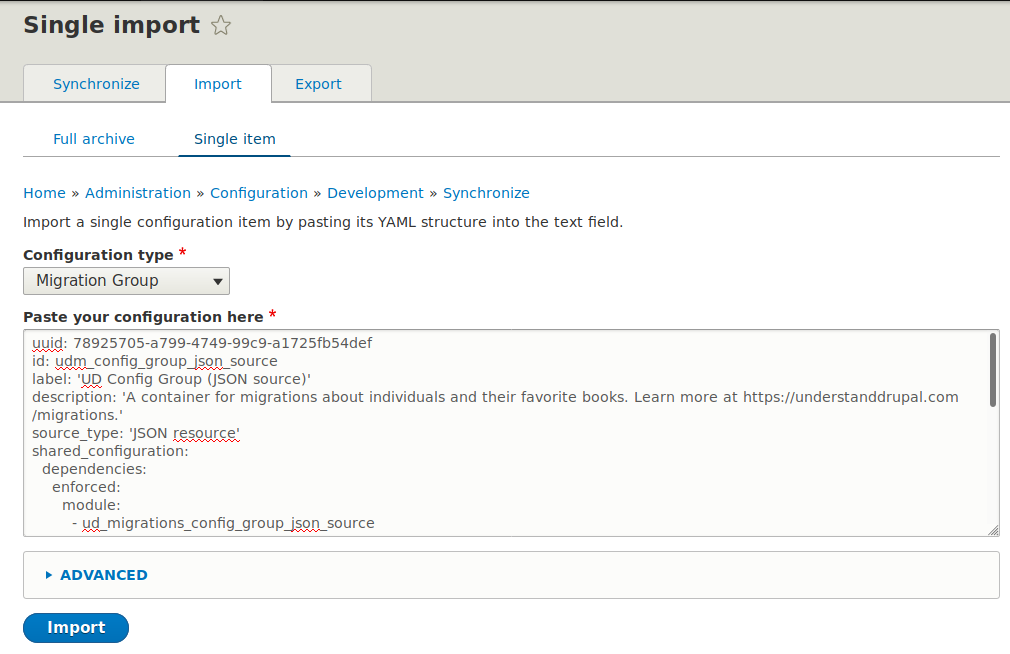
Task: Click the 'Paste your configuration here' label
Action: 143,317
